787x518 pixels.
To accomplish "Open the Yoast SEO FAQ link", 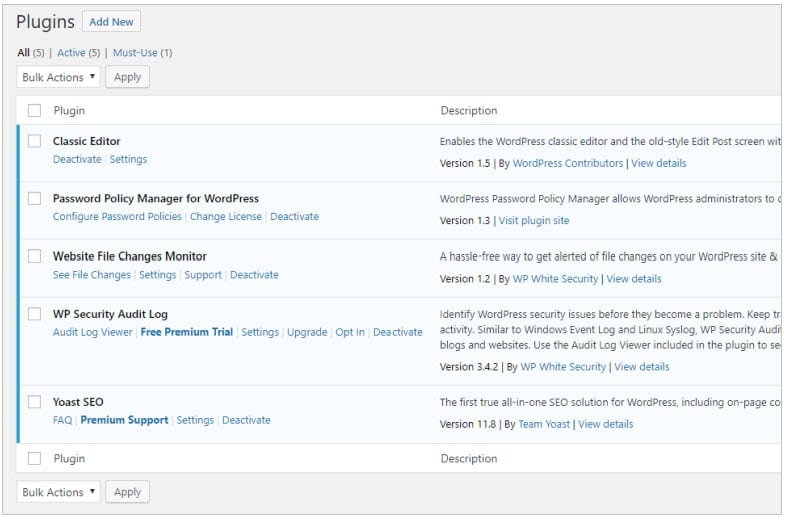I will click(63, 420).
